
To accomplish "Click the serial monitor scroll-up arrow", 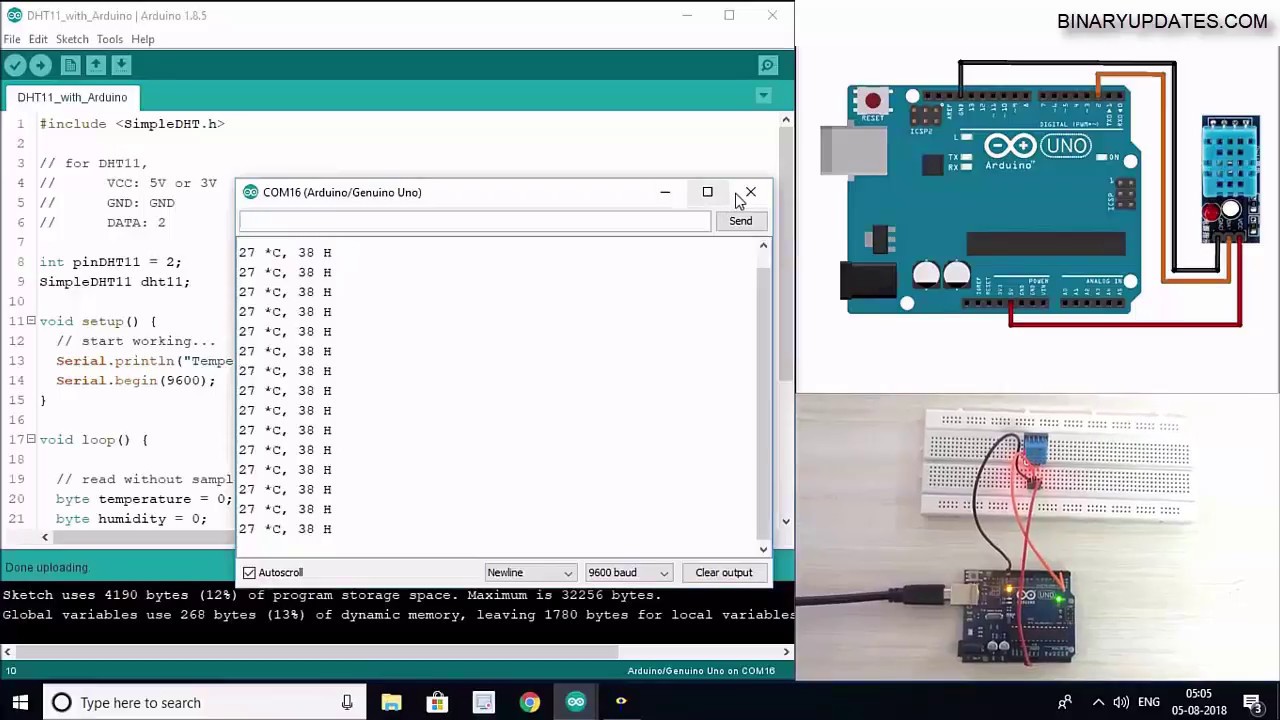I will pyautogui.click(x=763, y=246).
